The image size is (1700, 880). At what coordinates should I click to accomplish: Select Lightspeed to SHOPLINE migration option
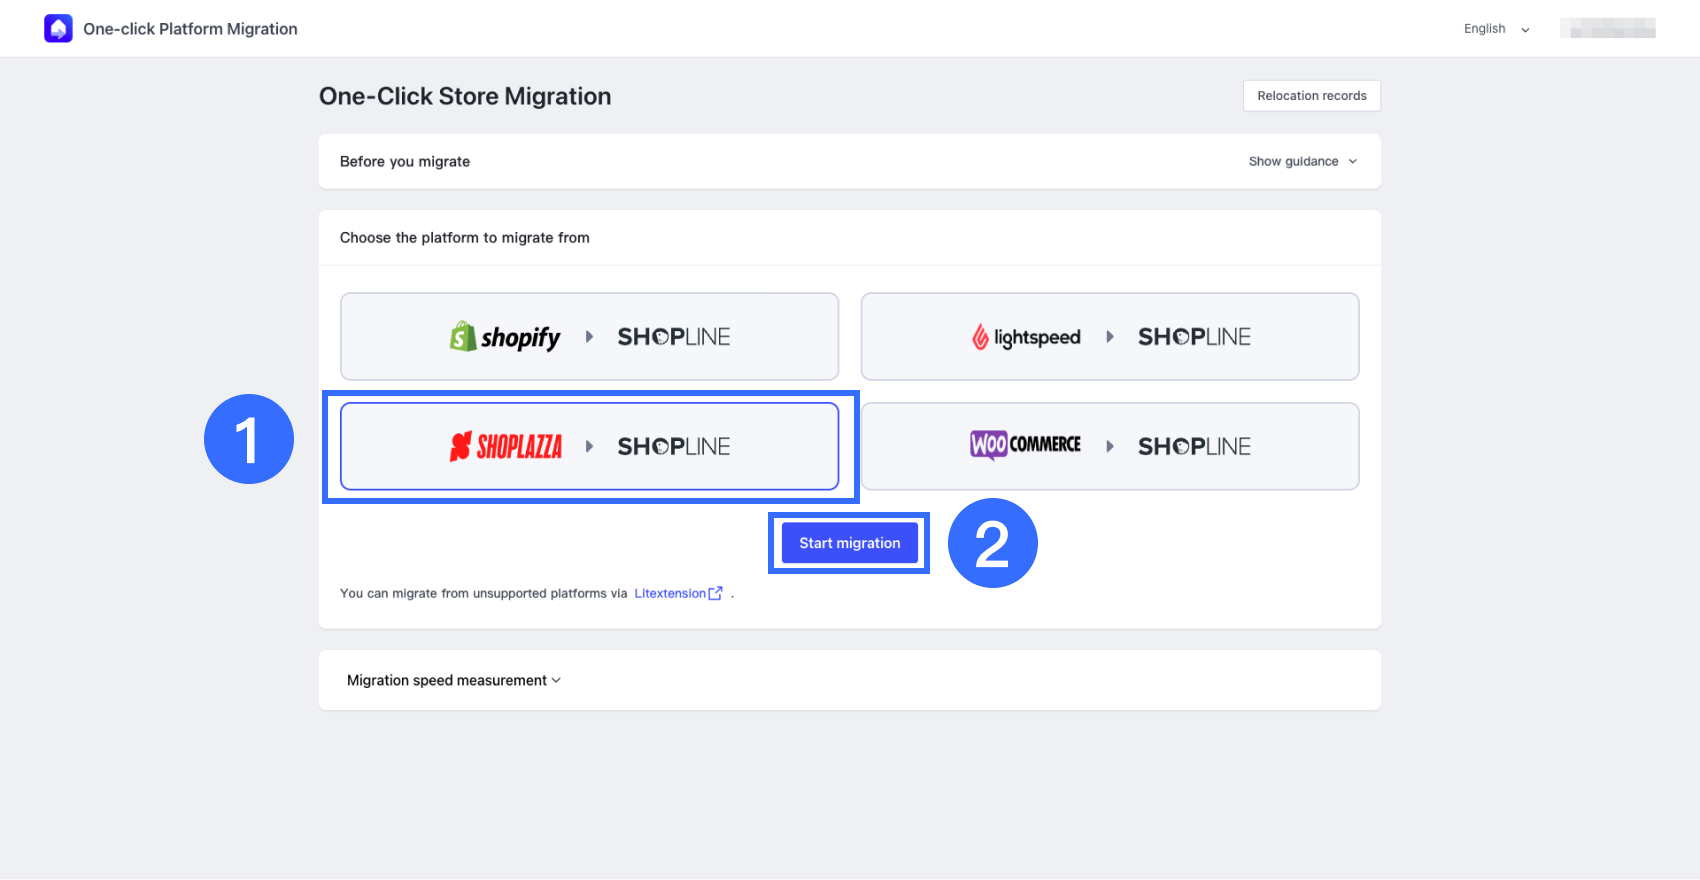click(1109, 336)
